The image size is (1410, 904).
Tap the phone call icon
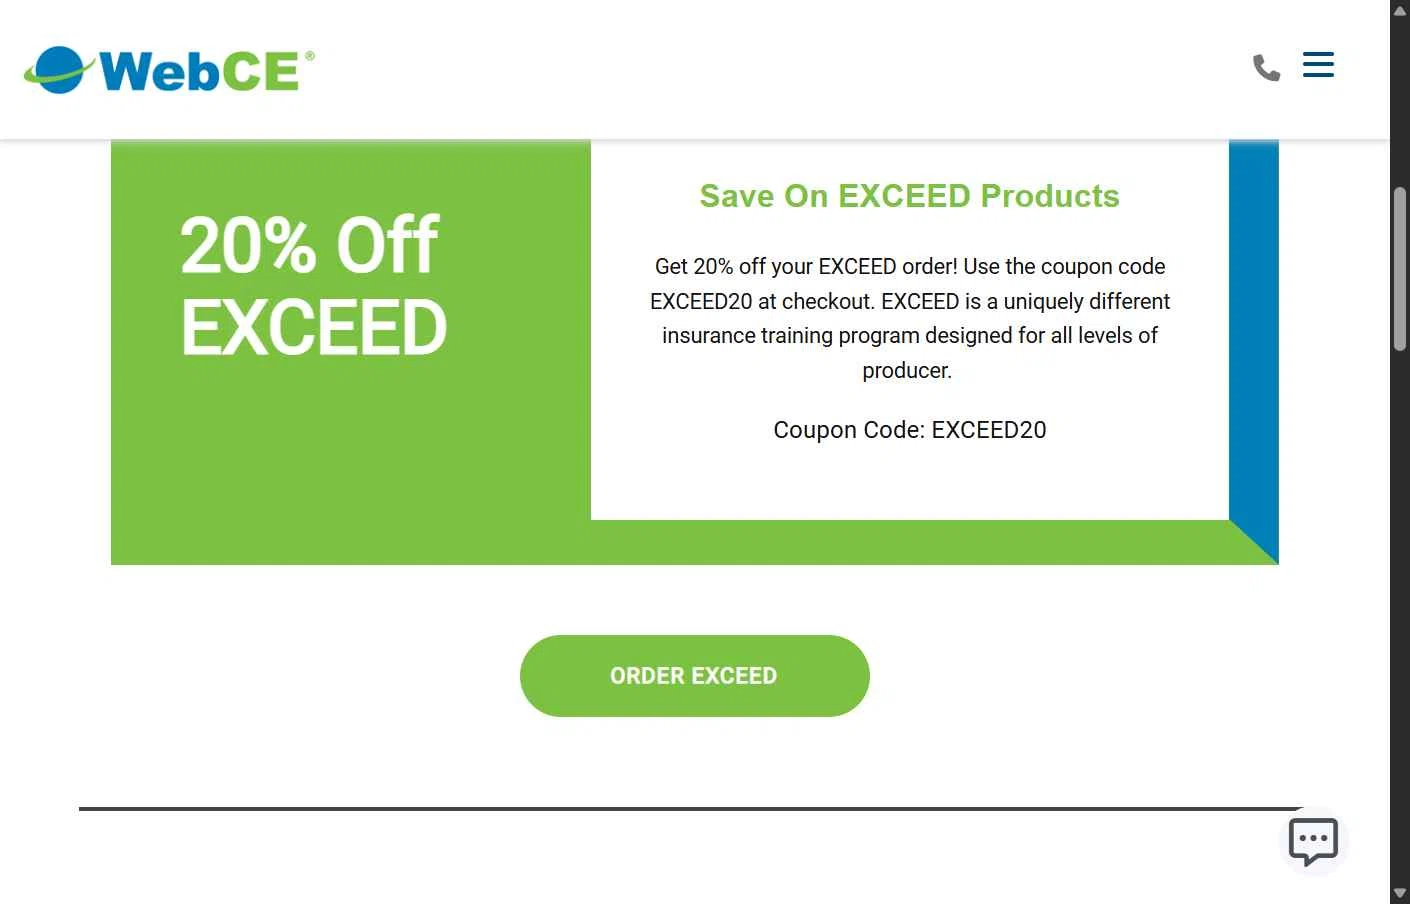(1266, 67)
